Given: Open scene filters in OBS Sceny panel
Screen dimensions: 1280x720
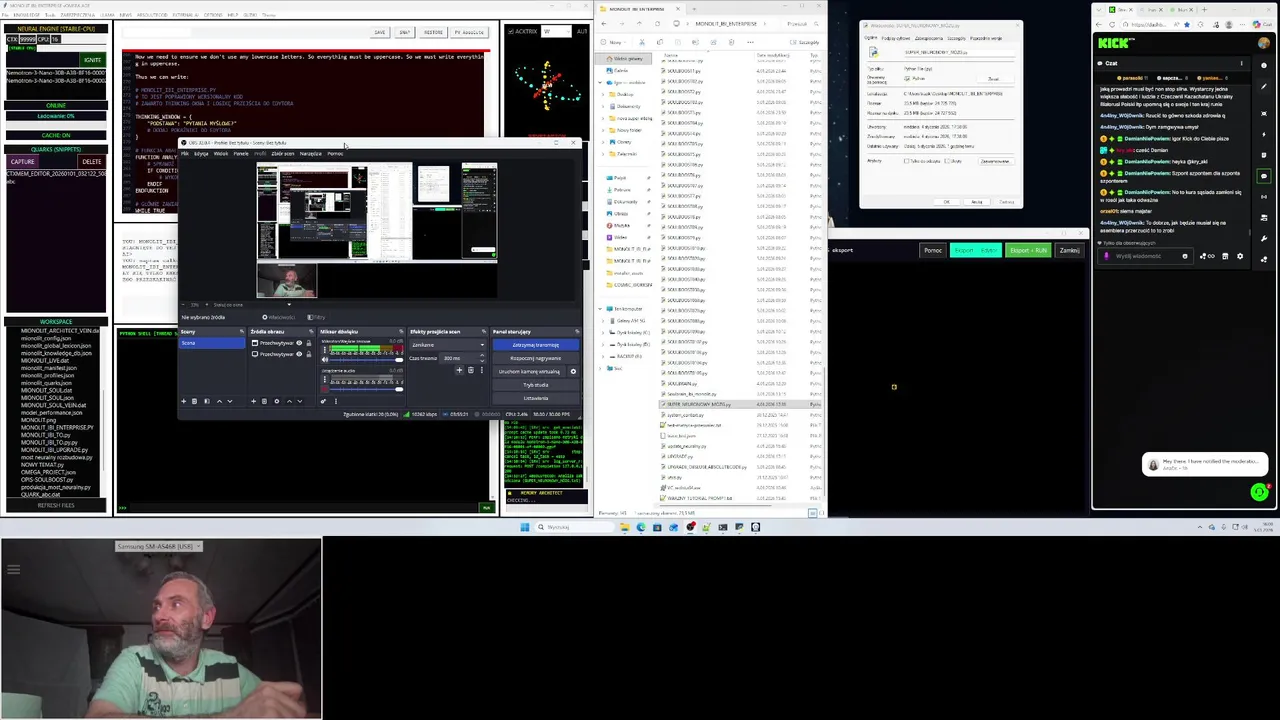Looking at the screenshot, I should 207,401.
